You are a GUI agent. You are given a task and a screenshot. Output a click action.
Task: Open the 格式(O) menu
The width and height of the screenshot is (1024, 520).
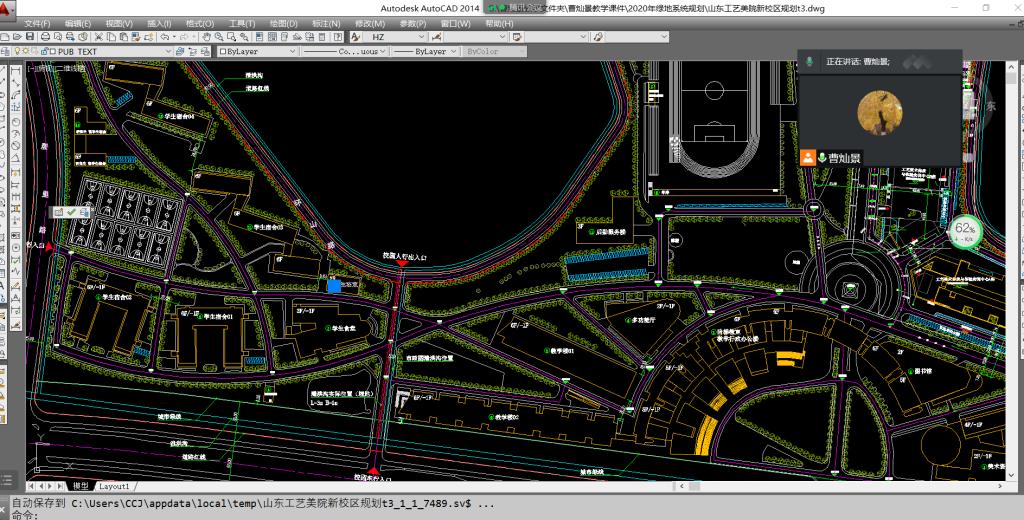tap(200, 23)
